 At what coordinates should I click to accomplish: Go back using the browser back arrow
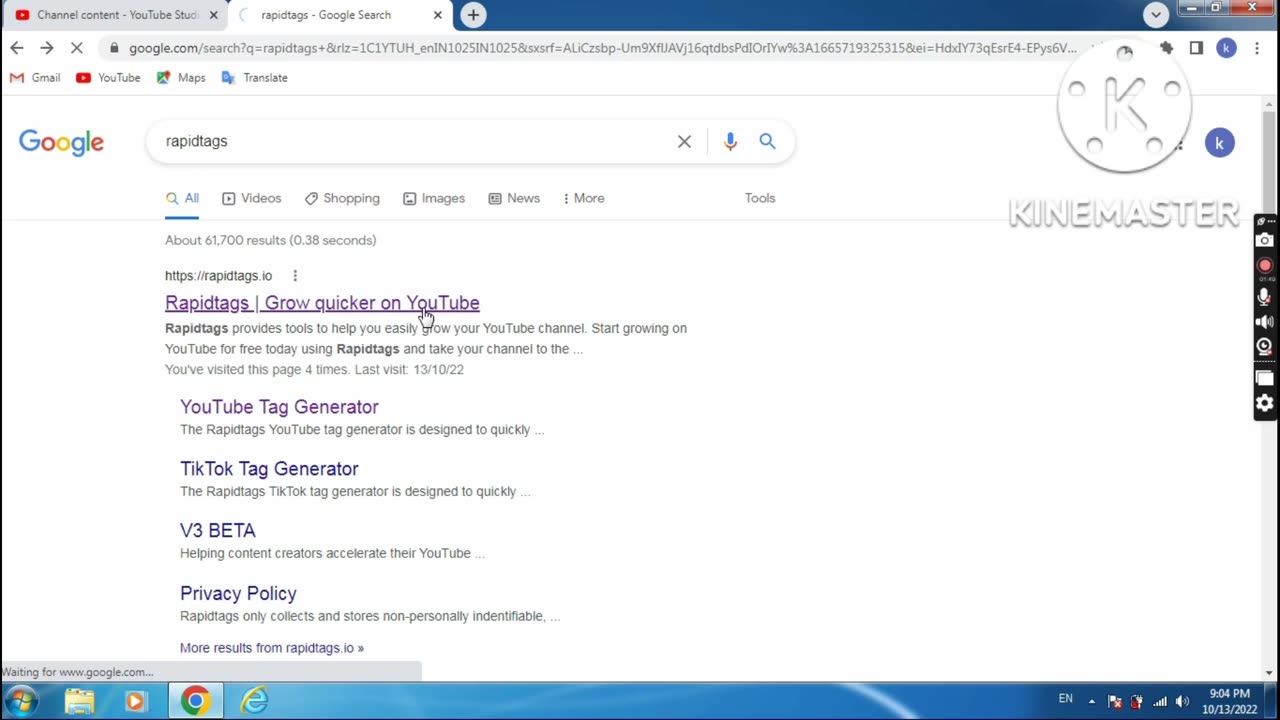pos(17,48)
